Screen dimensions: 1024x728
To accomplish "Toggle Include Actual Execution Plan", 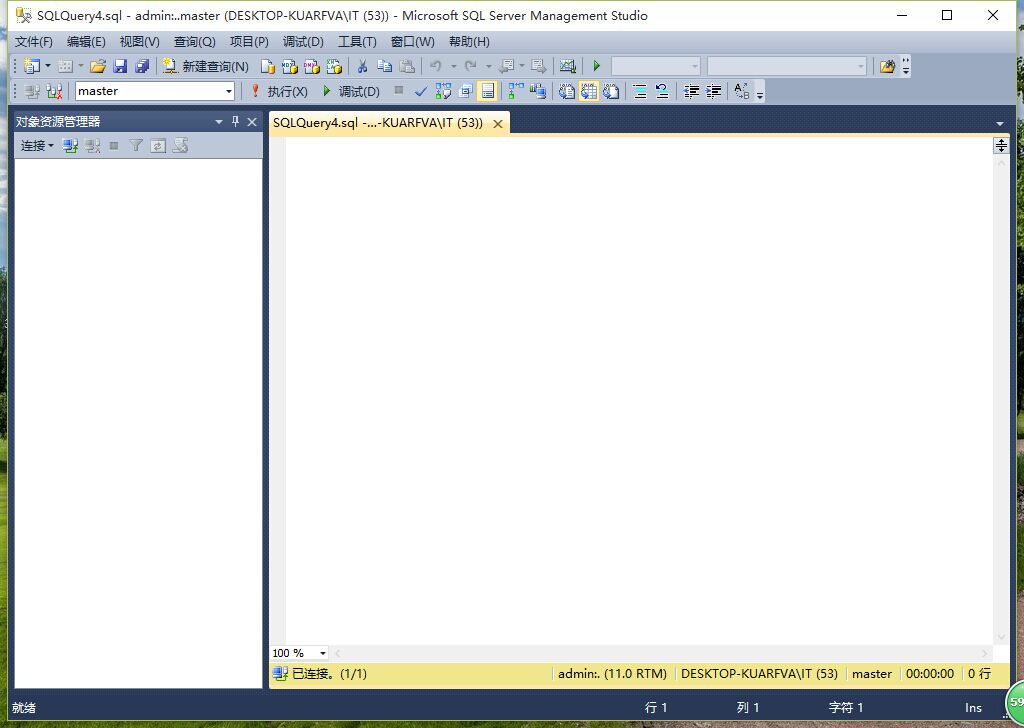I will (516, 91).
